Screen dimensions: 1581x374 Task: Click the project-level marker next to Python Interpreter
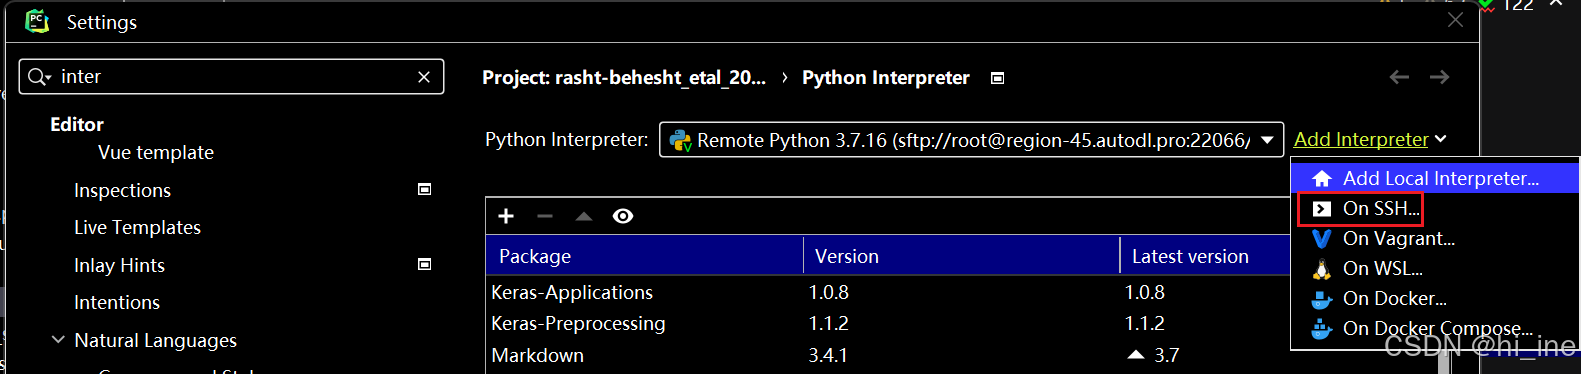[x=997, y=78]
